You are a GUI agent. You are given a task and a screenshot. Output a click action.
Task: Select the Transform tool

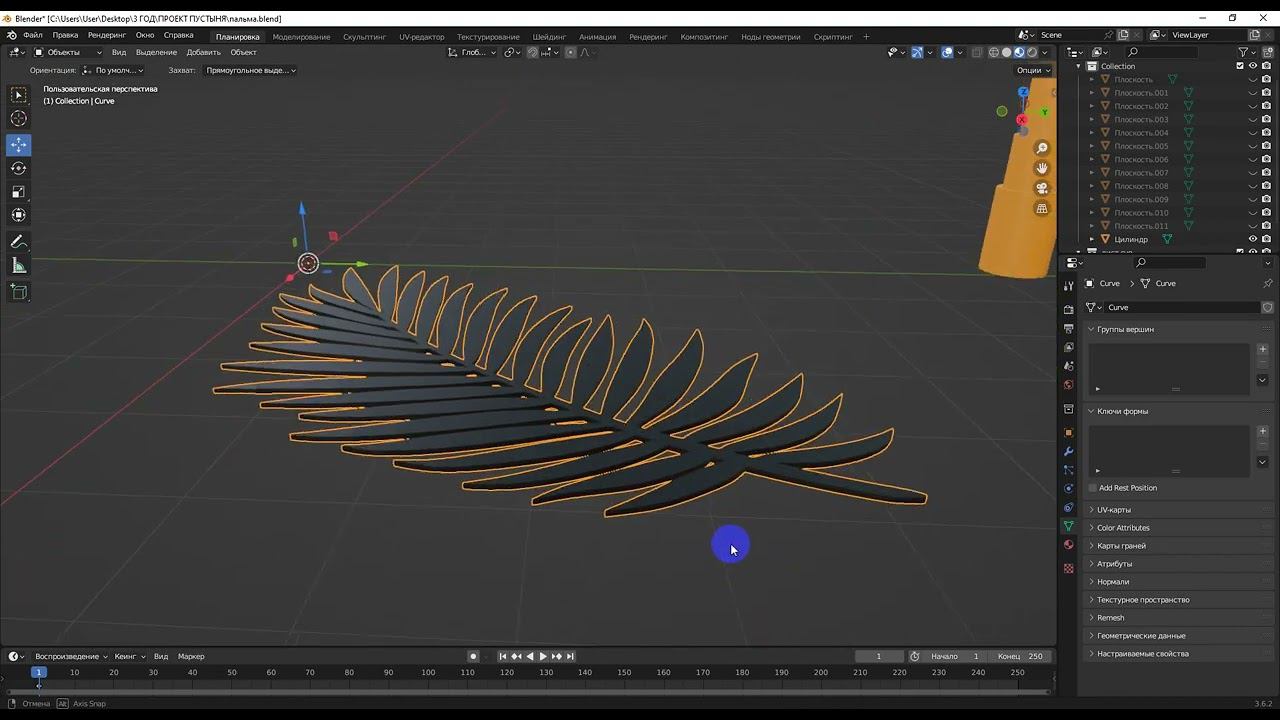19,215
